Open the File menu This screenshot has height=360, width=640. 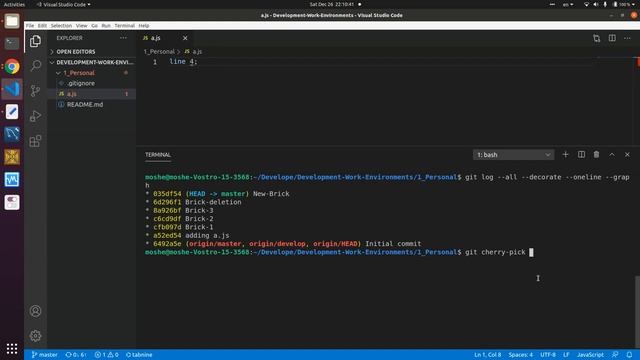coord(30,25)
